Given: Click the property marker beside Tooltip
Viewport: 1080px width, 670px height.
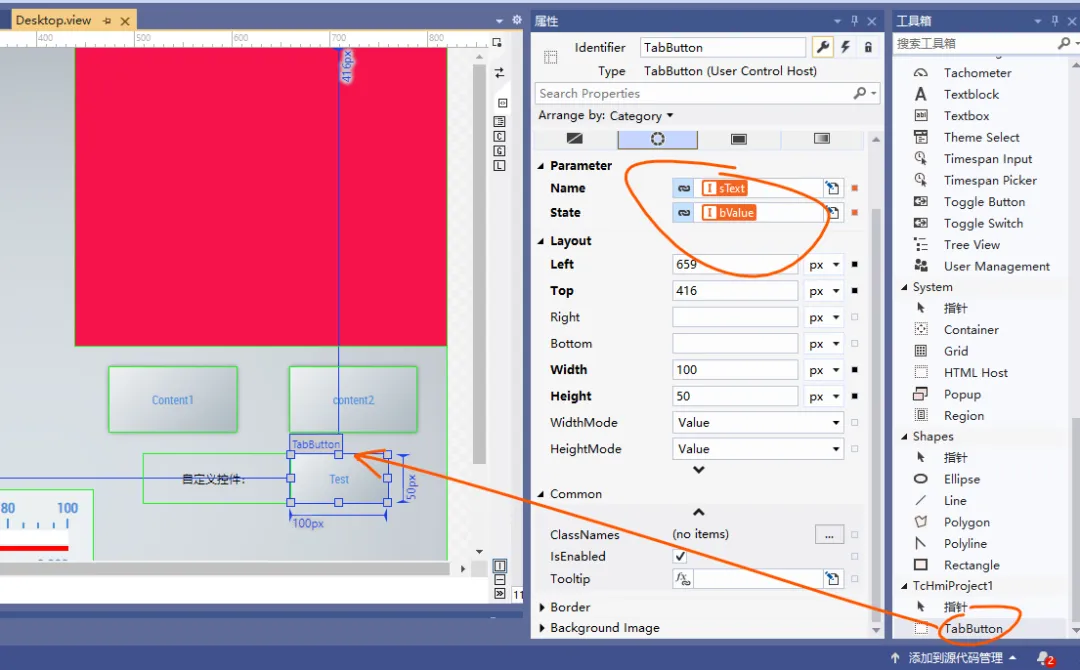Looking at the screenshot, I should pos(855,579).
